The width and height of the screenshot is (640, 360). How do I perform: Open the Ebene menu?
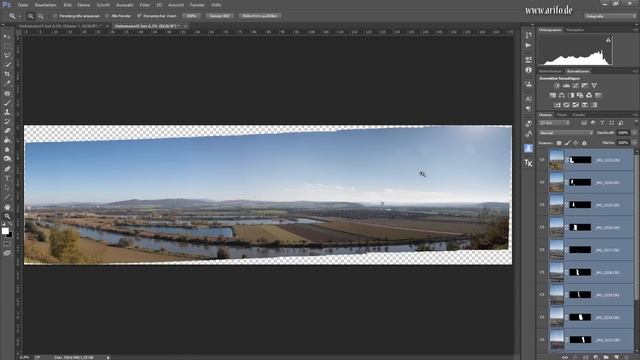click(x=83, y=5)
